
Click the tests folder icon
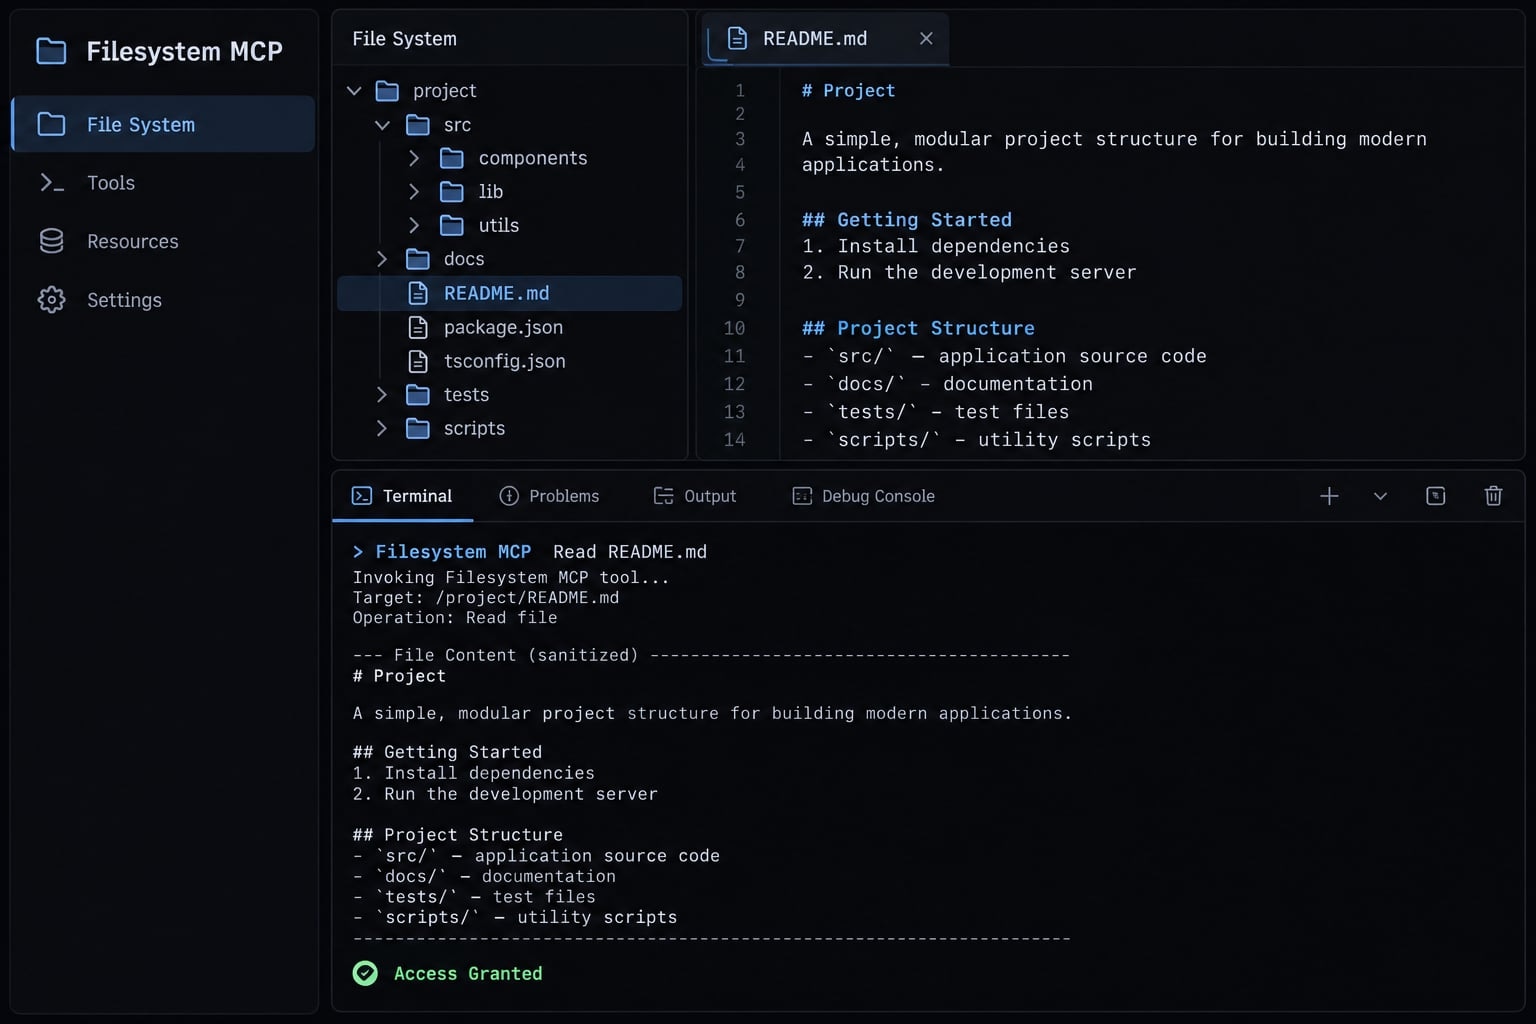[418, 395]
